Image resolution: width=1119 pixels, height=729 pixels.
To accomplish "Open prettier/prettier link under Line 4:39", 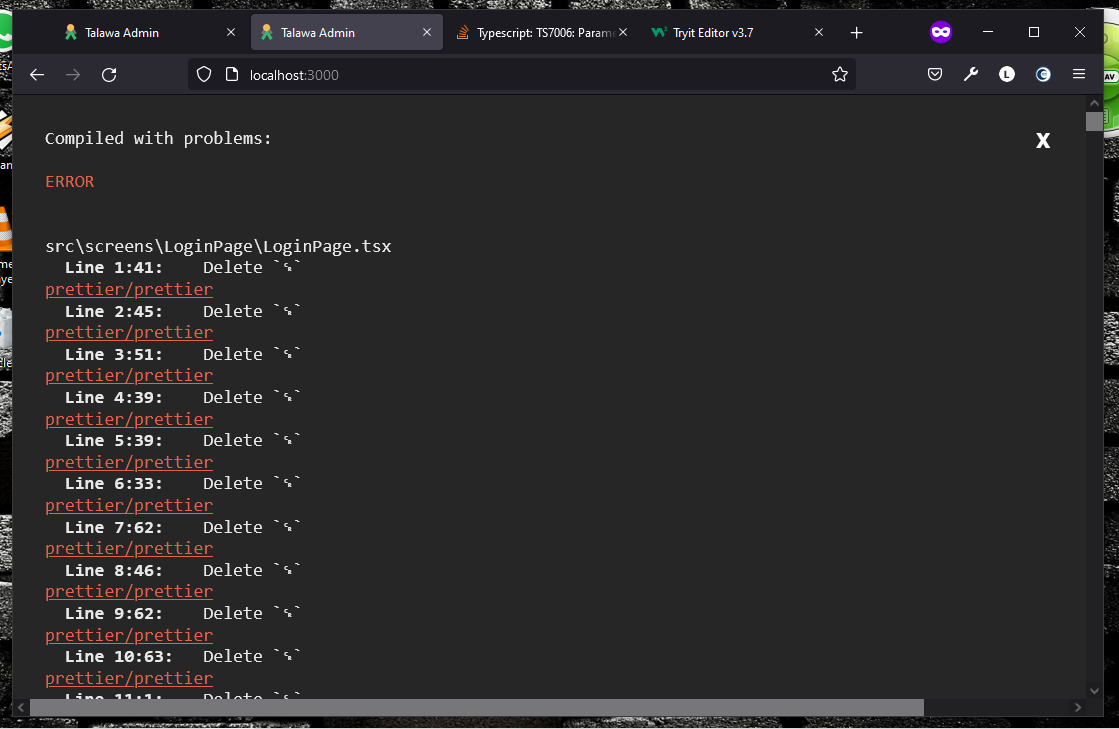I will pyautogui.click(x=129, y=419).
